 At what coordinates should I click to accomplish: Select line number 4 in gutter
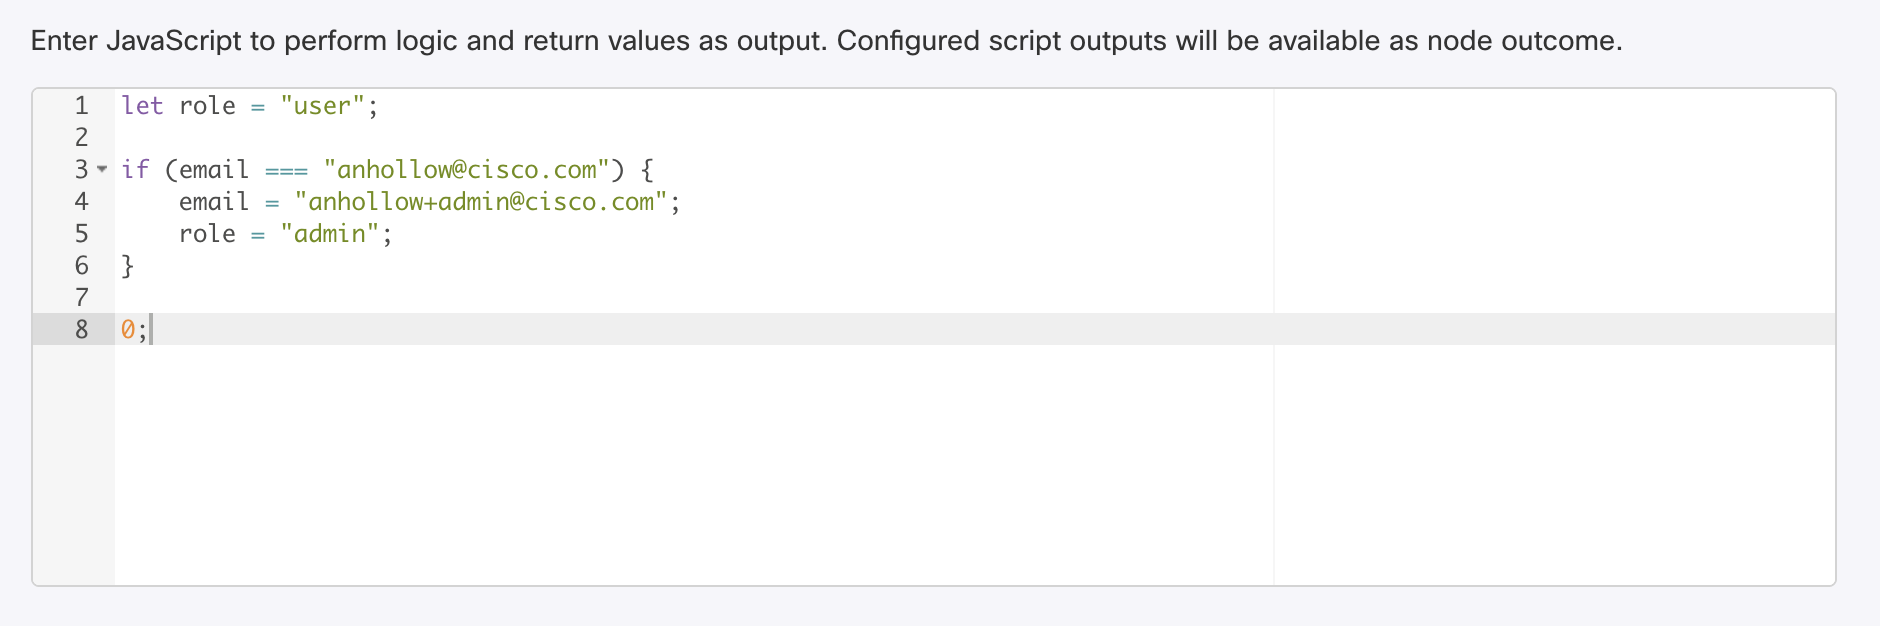click(82, 202)
